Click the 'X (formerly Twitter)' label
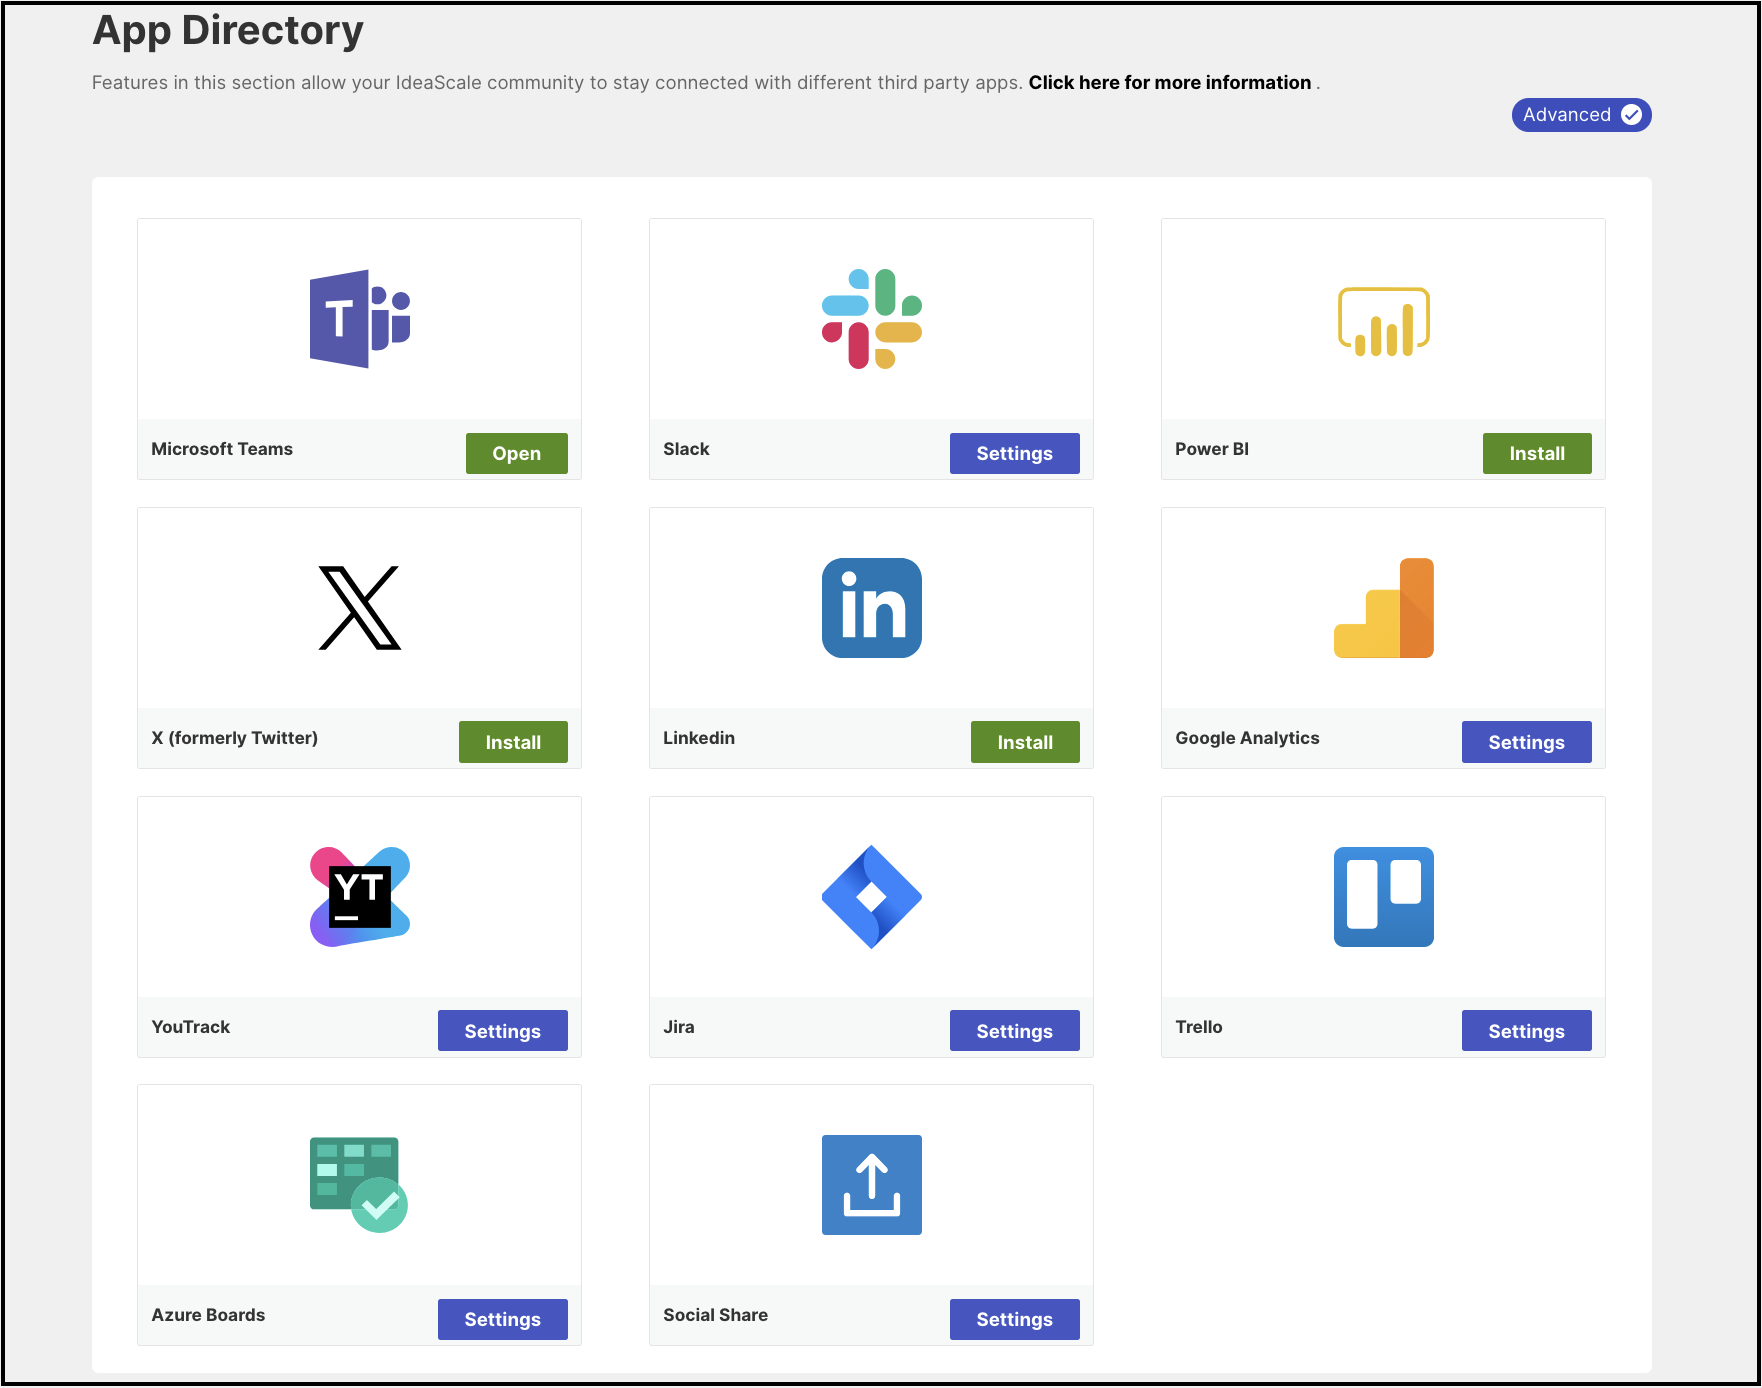 (x=235, y=738)
